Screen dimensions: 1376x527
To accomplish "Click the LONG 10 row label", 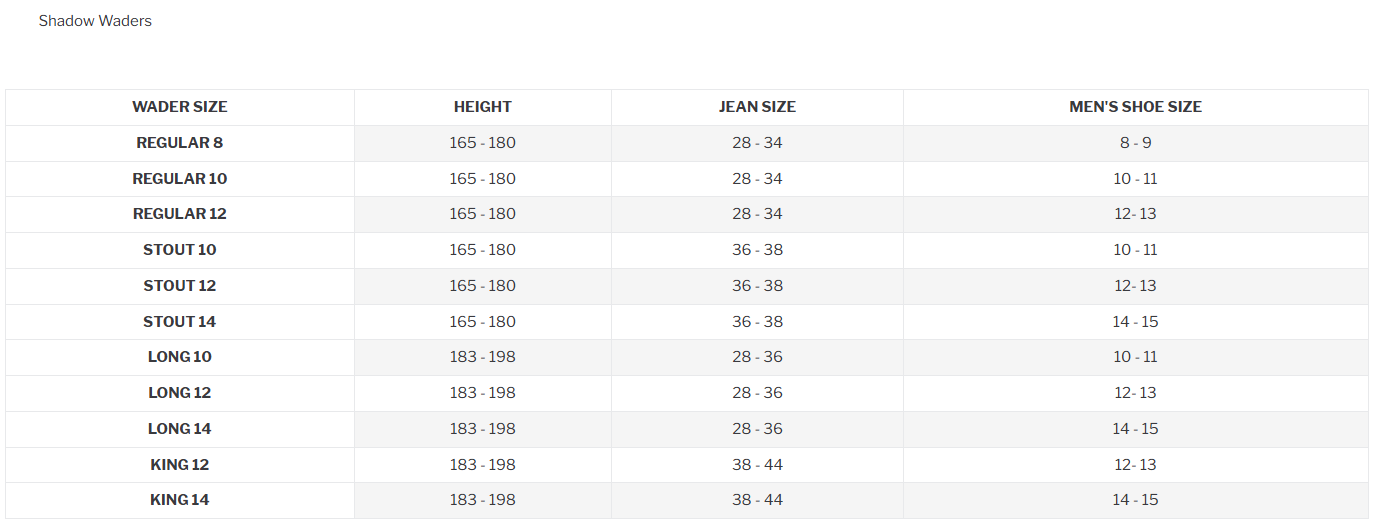I will (180, 357).
